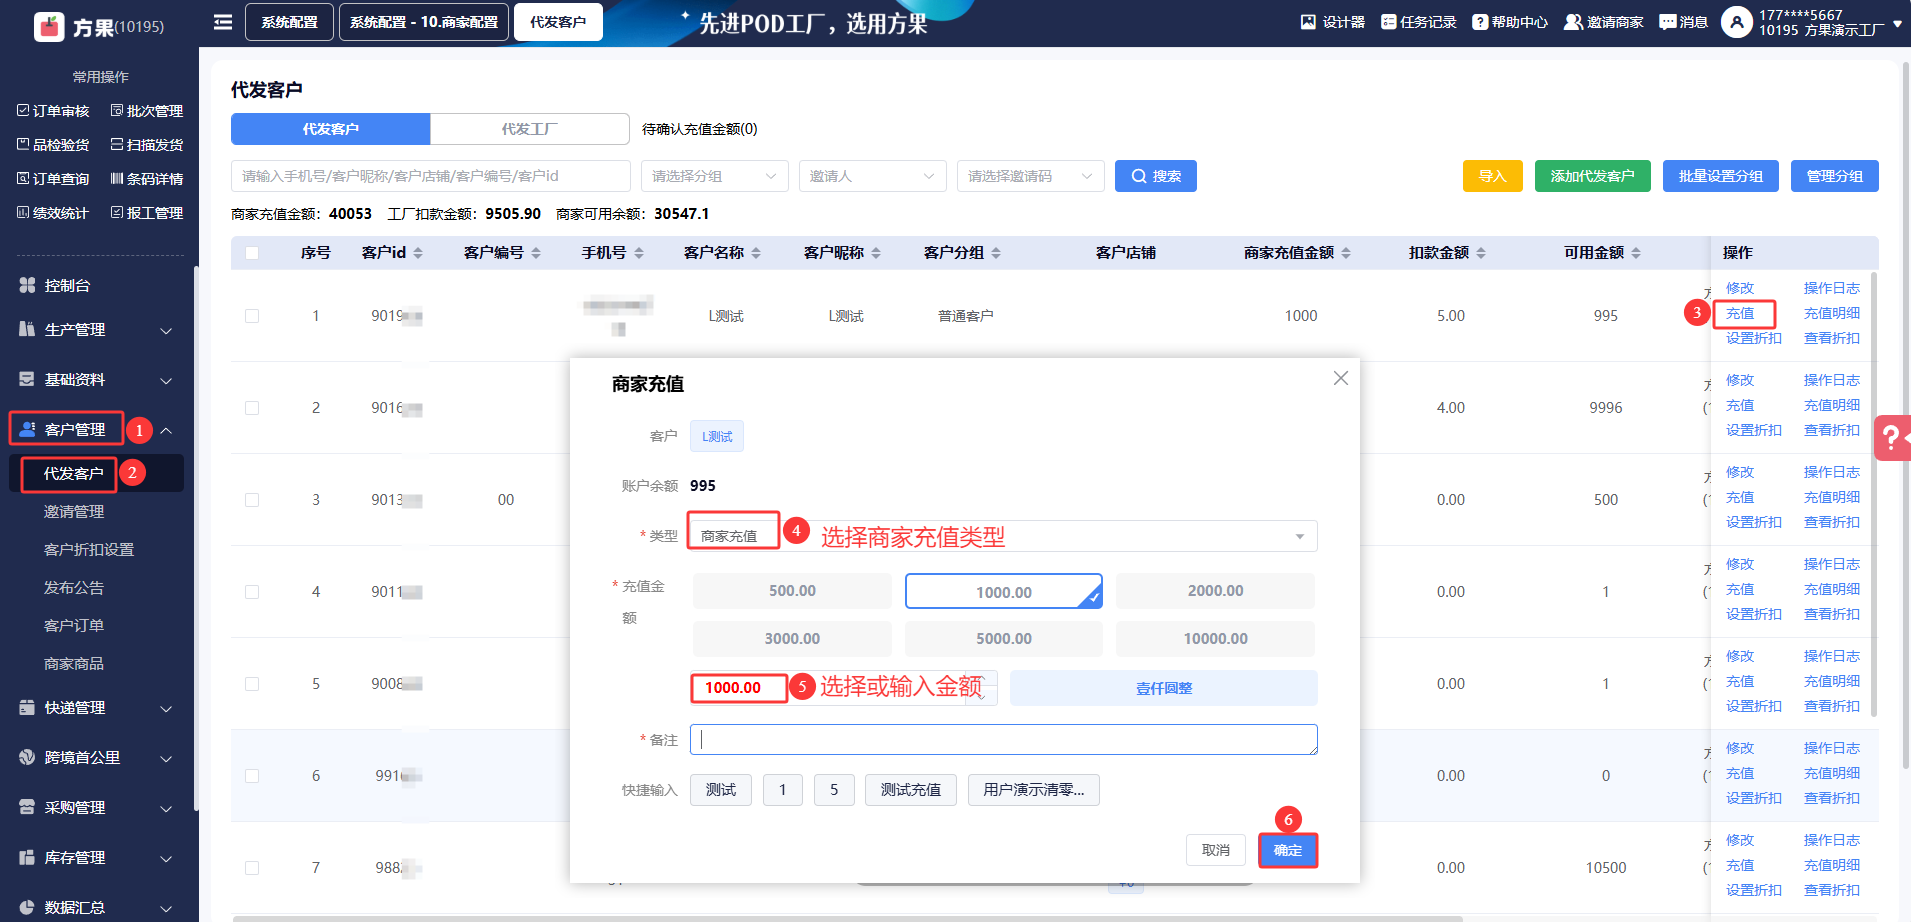Click the 取消 cancel button
This screenshot has height=922, width=1911.
pos(1216,850)
